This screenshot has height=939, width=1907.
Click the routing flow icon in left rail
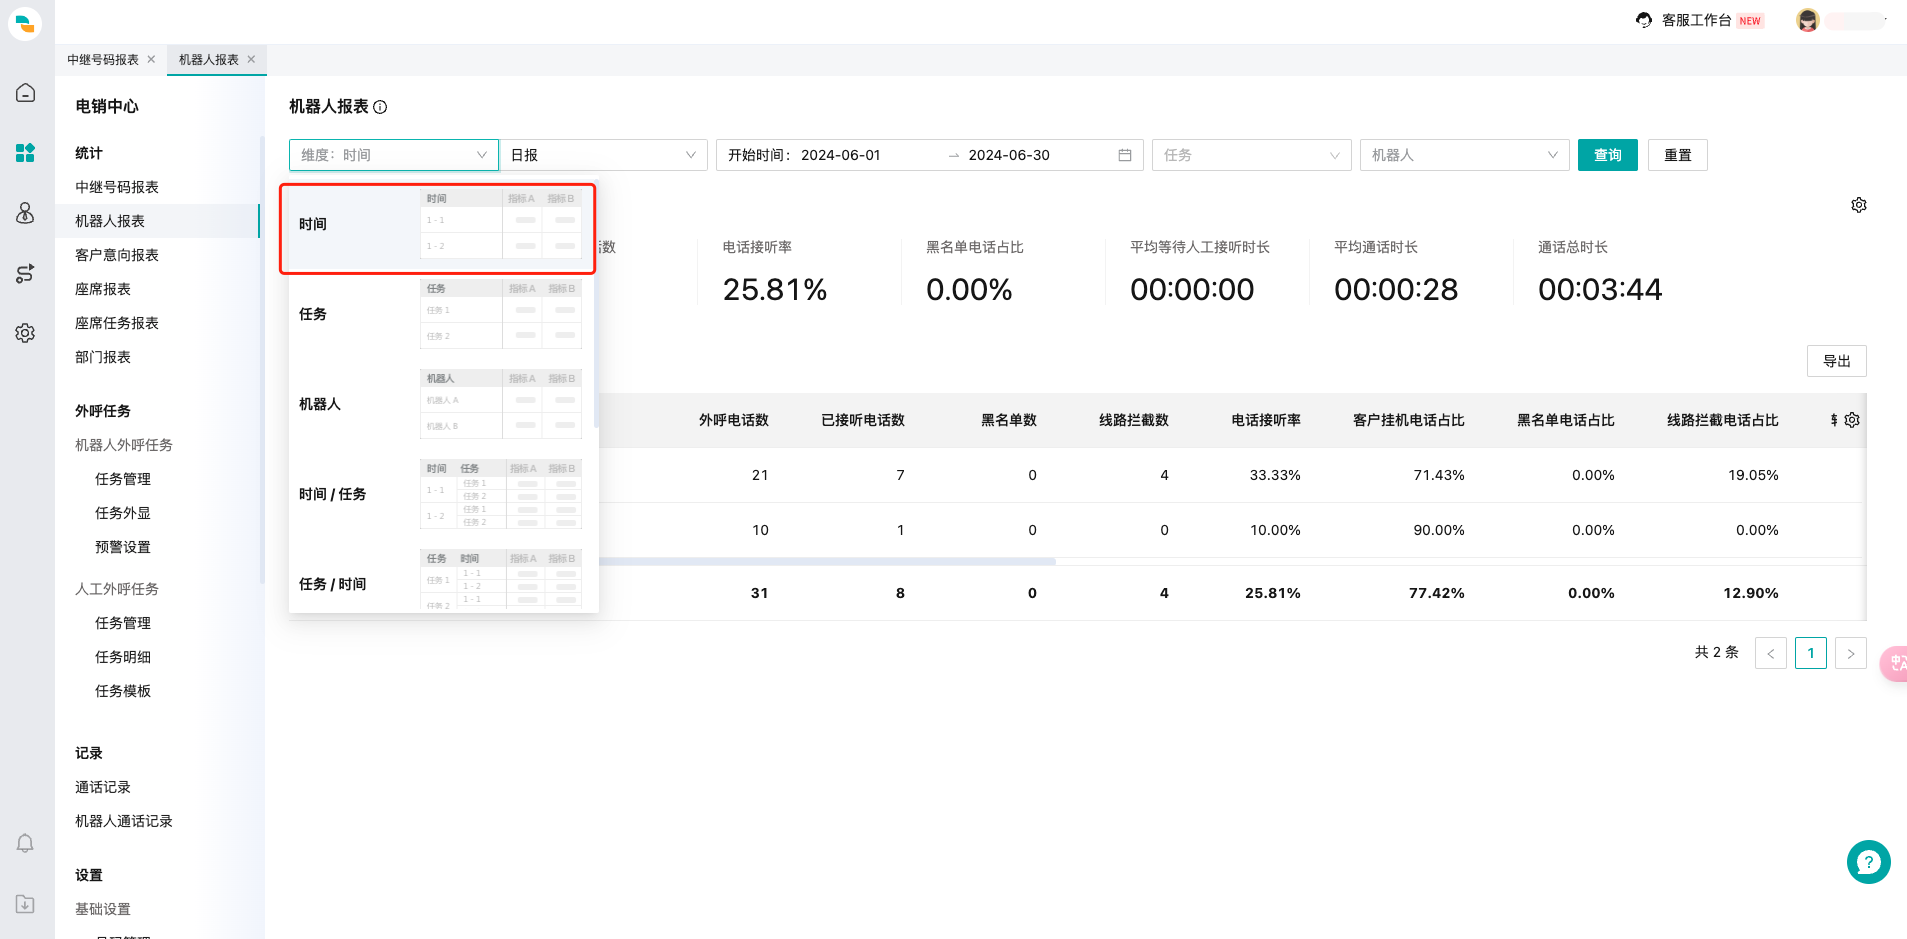25,273
